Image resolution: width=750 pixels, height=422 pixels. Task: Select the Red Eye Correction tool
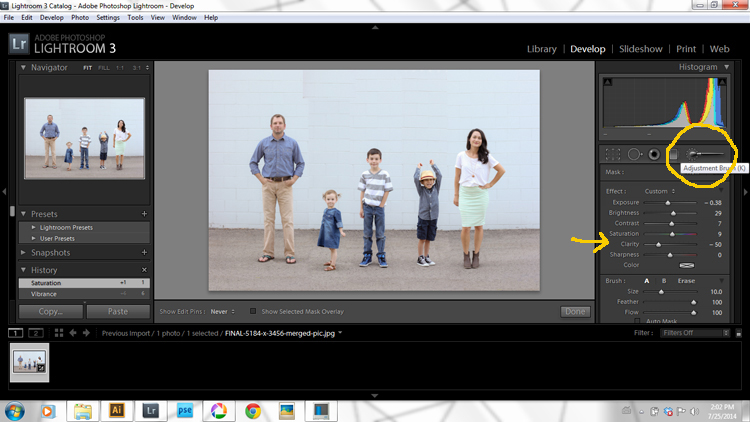pyautogui.click(x=654, y=154)
